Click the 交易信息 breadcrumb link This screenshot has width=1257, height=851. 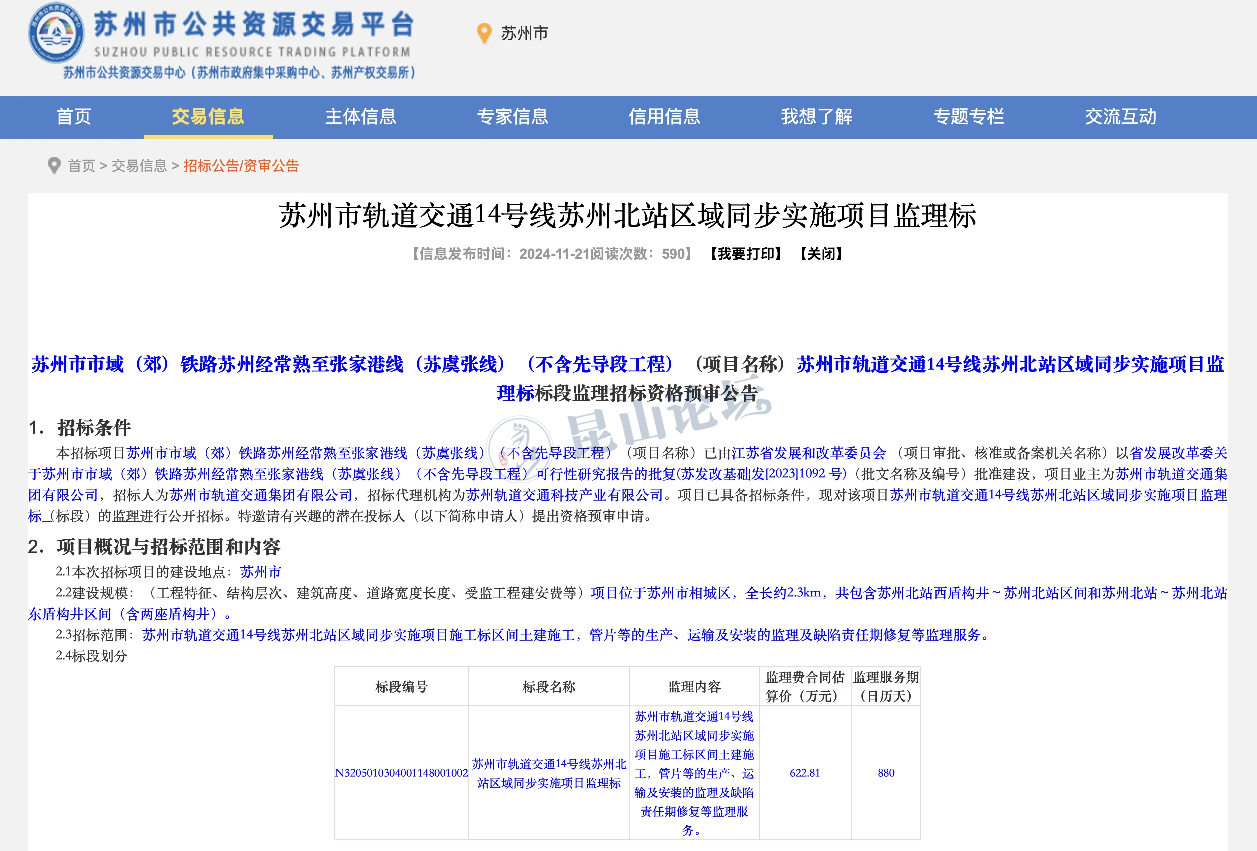pyautogui.click(x=139, y=166)
